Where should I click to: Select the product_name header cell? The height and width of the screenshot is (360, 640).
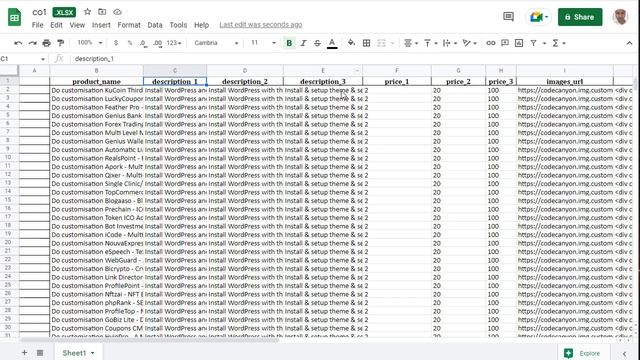(x=96, y=81)
